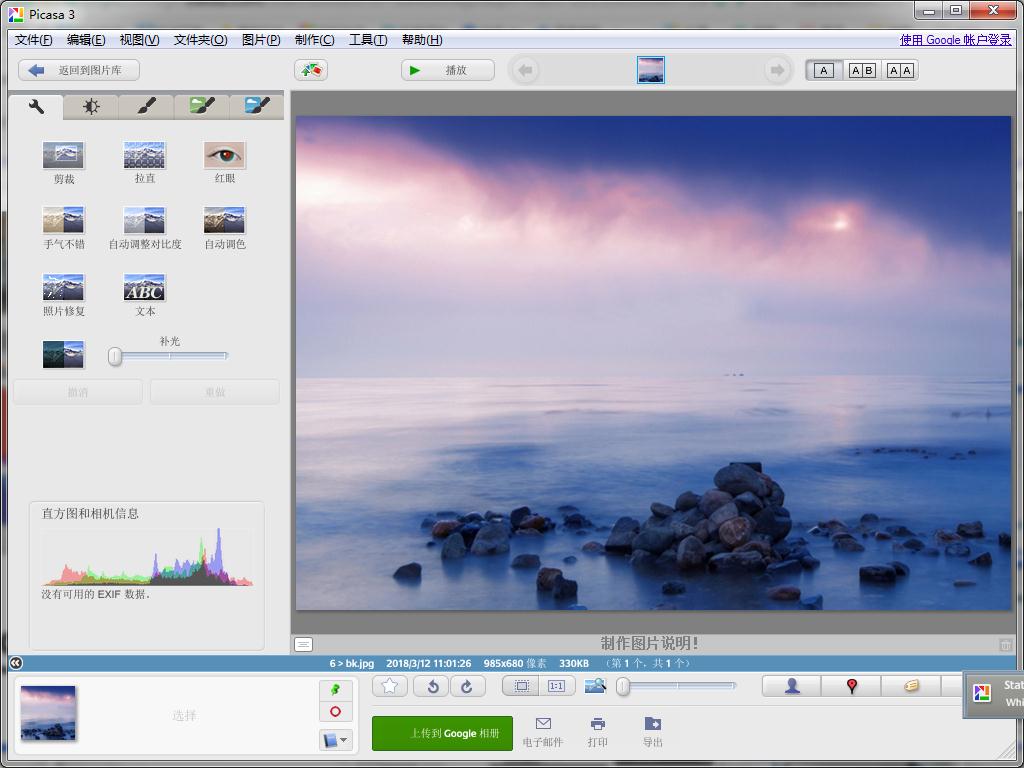Click the 上传到 Google 相册 button

(442, 733)
